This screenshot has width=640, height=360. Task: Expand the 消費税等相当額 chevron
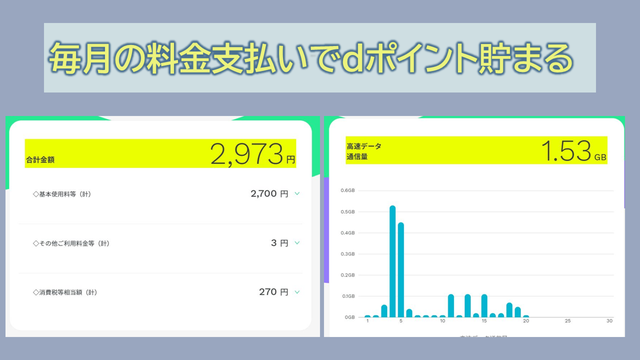point(297,292)
